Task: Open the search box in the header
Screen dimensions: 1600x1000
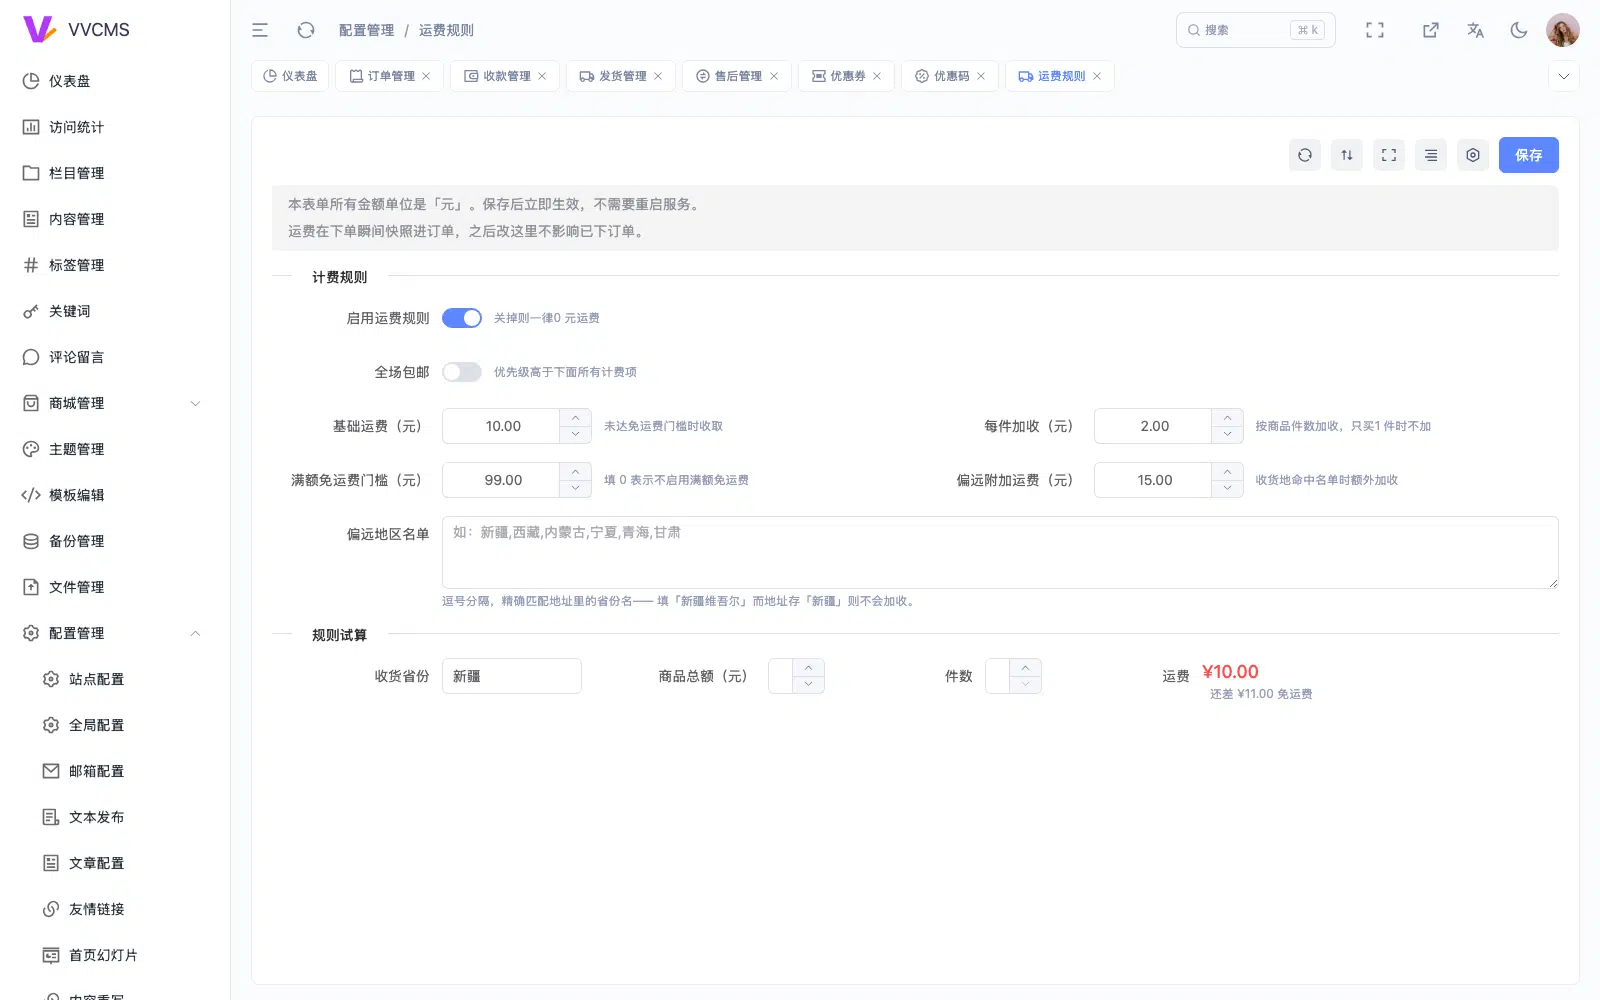Action: pos(1255,30)
